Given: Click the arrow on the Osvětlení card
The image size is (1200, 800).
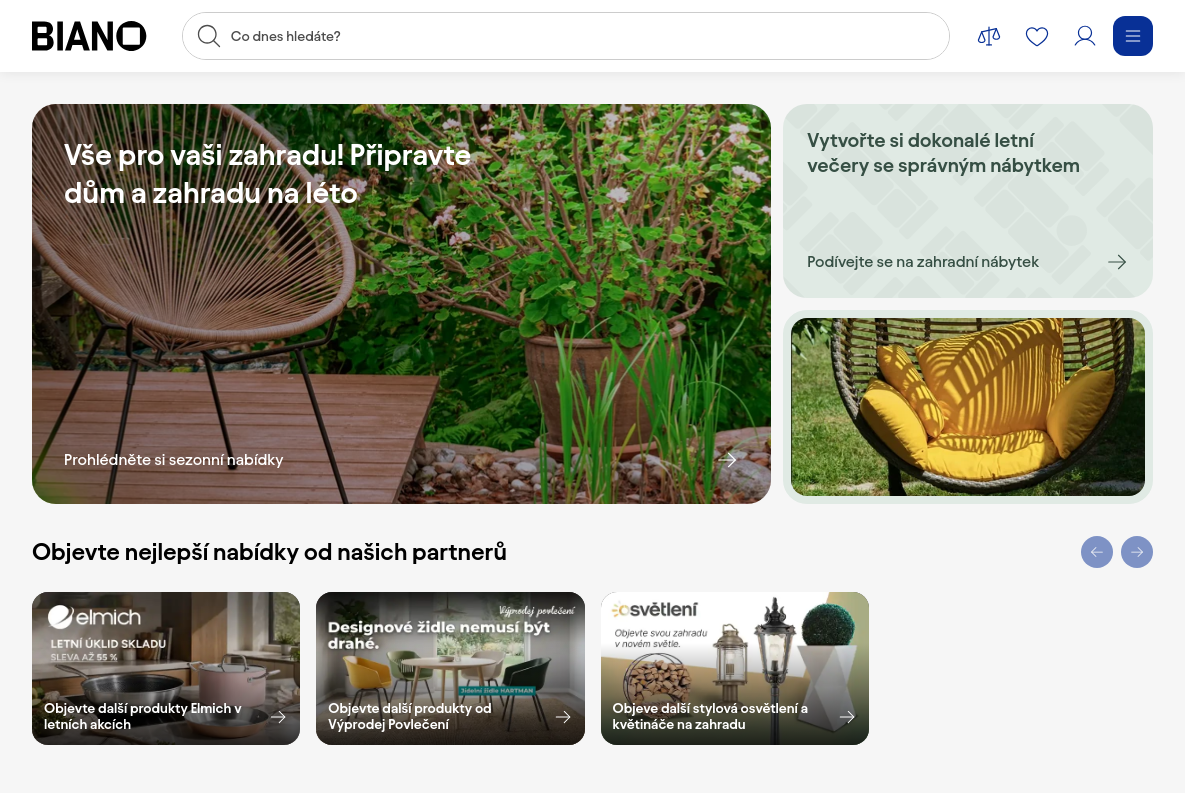Looking at the screenshot, I should 847,717.
